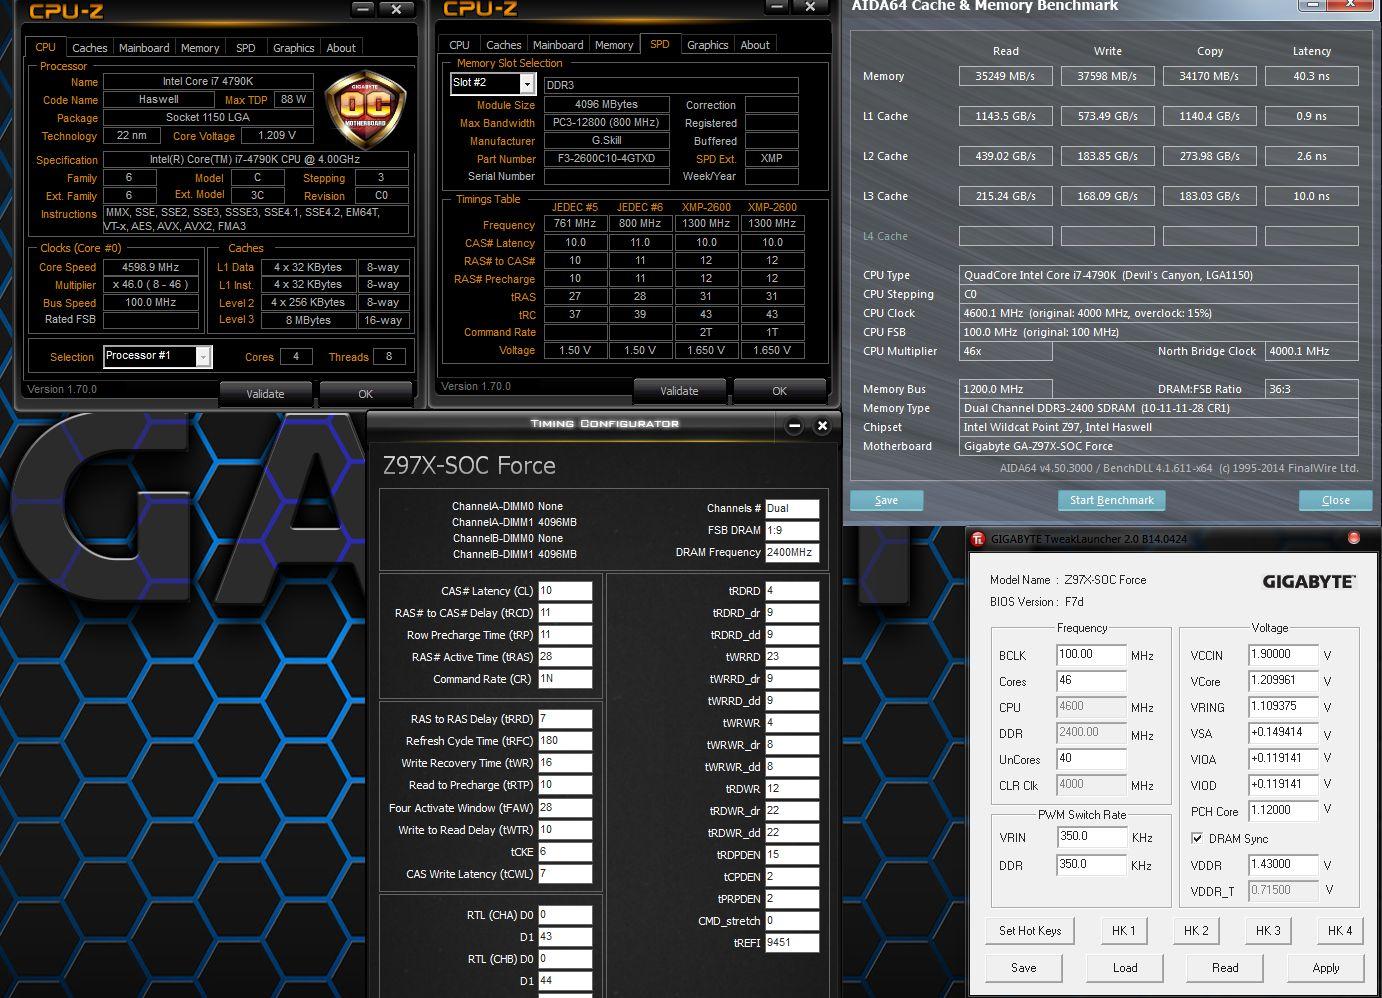Click Set Hot Keys in TweakLauncher

coord(1029,930)
